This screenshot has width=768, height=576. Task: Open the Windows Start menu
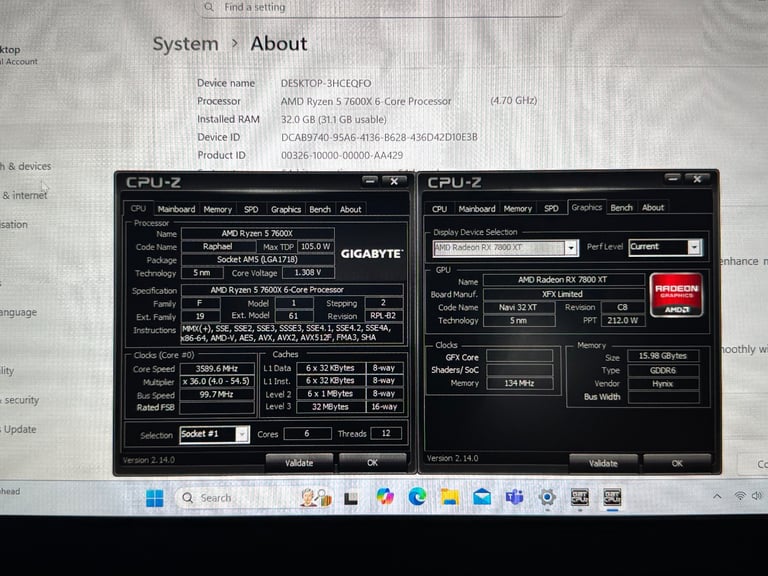[155, 498]
